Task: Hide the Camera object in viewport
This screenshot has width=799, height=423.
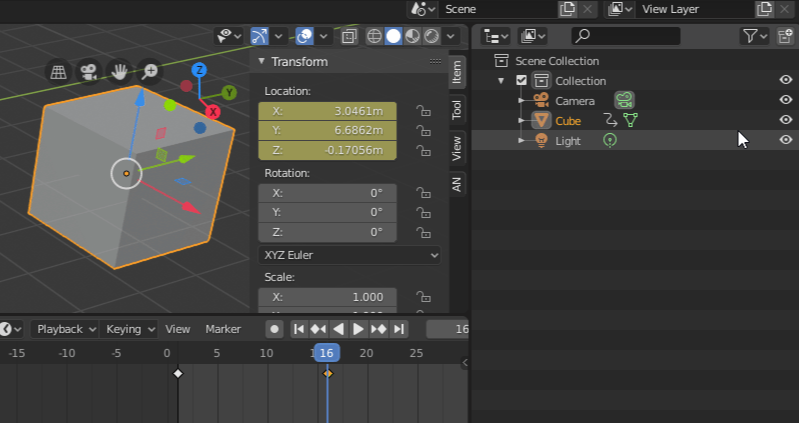Action: (x=786, y=100)
